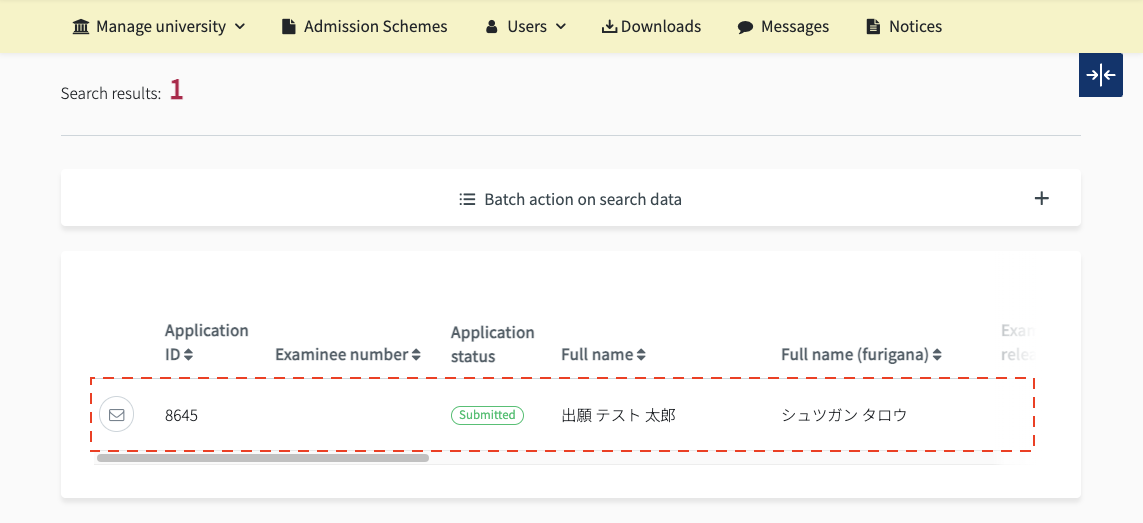Click the Admission Schemes document icon
This screenshot has height=523, width=1143.
[x=289, y=27]
